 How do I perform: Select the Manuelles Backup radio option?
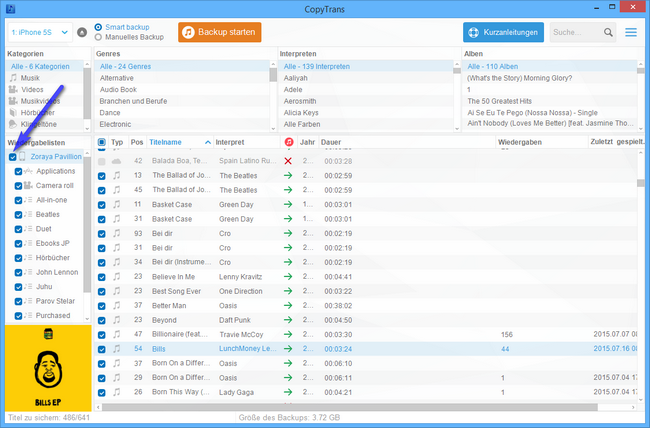98,37
